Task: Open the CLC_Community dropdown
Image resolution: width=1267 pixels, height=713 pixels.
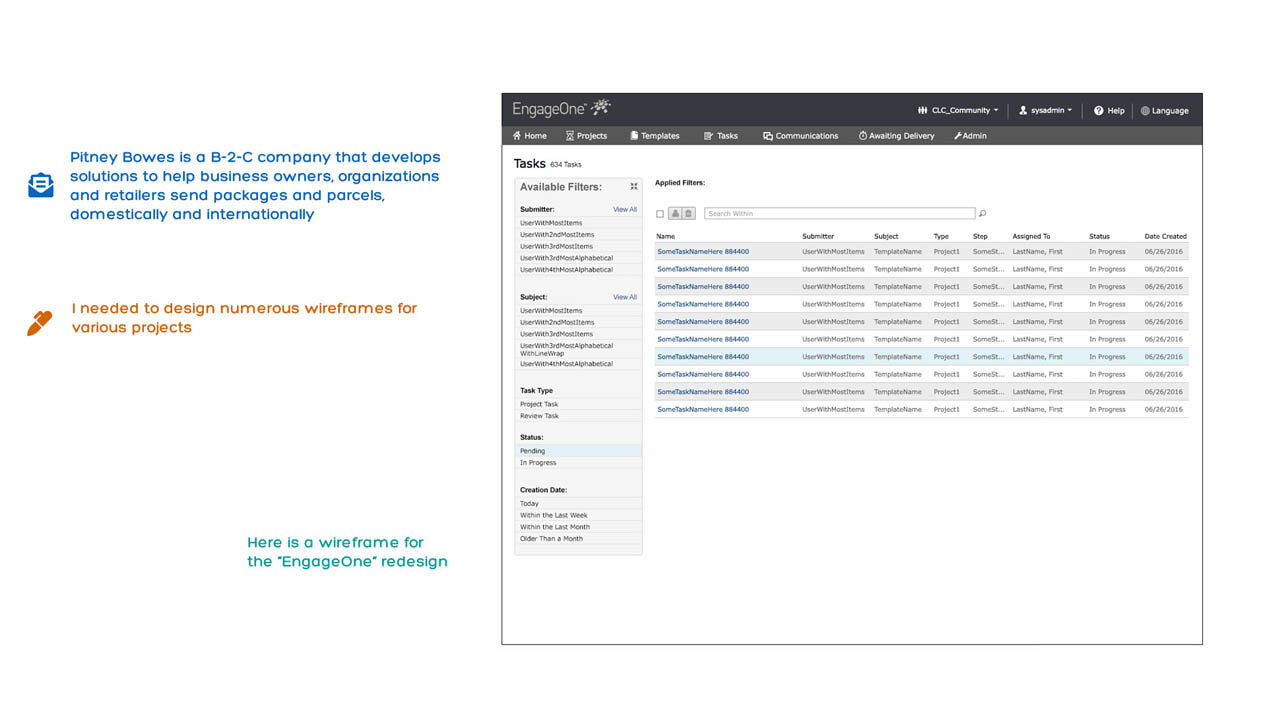Action: 957,111
